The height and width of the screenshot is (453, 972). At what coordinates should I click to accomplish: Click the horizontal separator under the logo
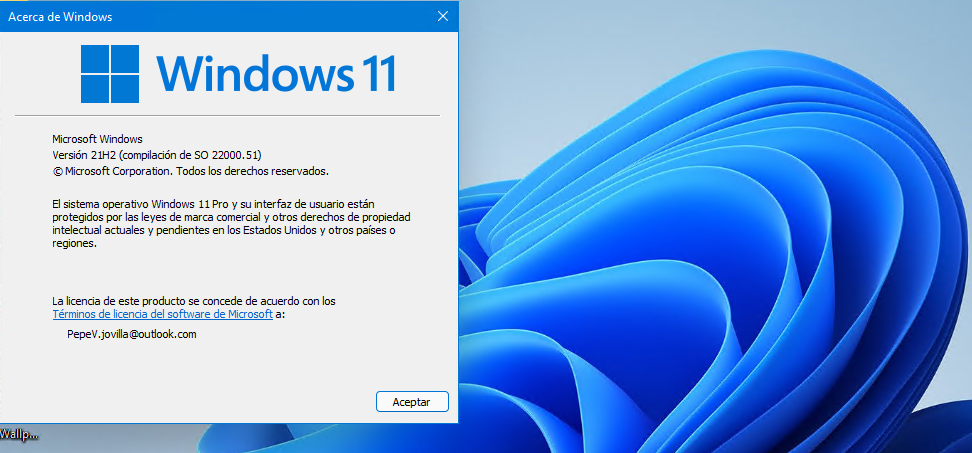pyautogui.click(x=230, y=115)
